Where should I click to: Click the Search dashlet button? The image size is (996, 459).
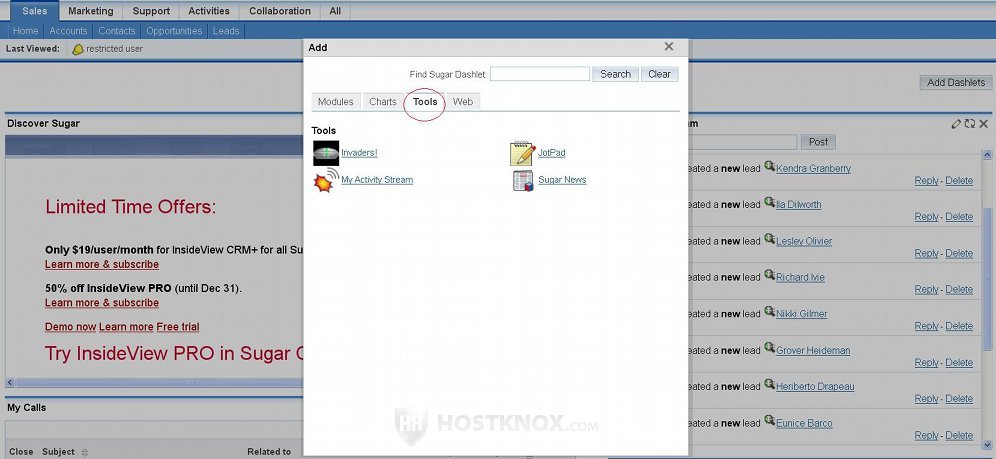point(616,74)
